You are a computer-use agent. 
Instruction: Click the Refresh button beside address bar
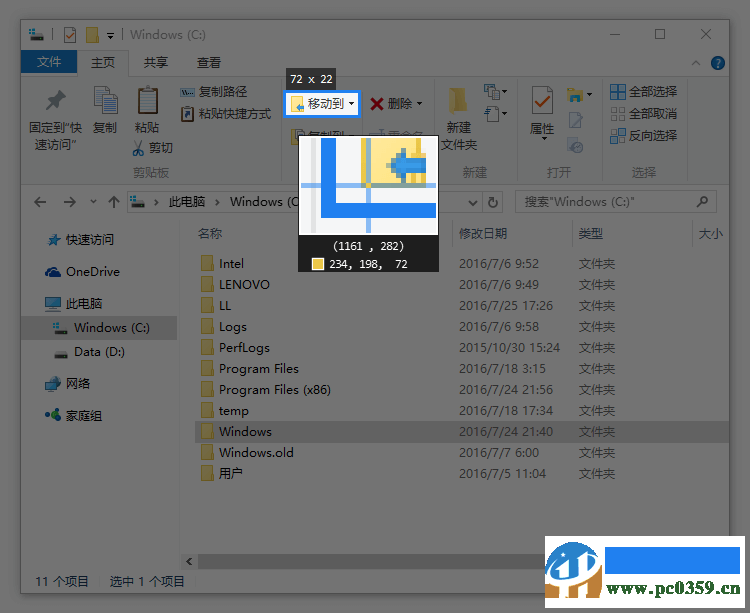point(493,202)
